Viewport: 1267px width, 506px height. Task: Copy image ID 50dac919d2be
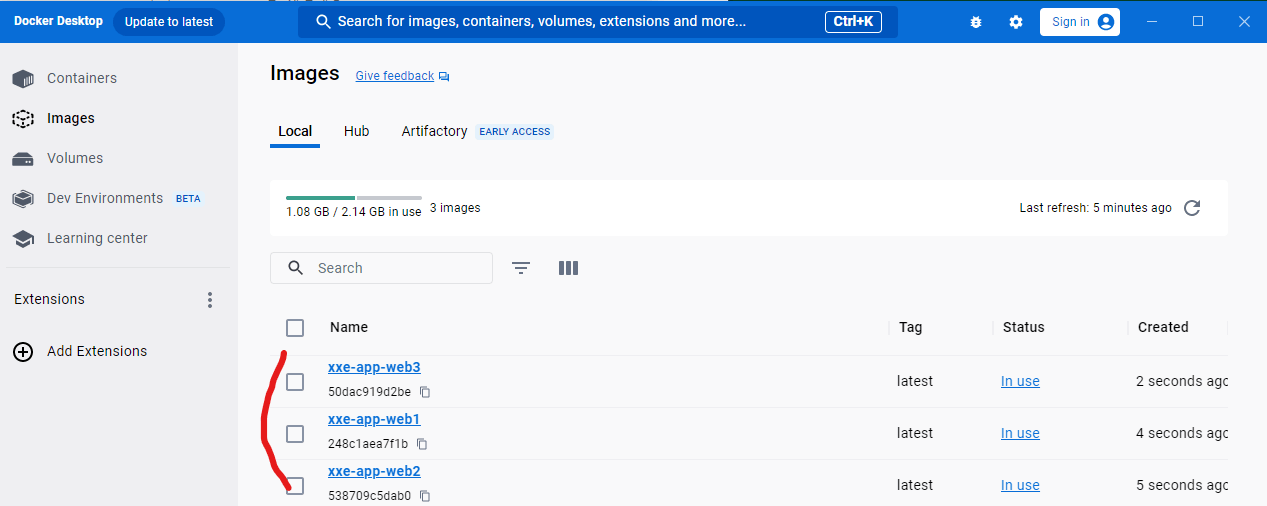coord(425,392)
